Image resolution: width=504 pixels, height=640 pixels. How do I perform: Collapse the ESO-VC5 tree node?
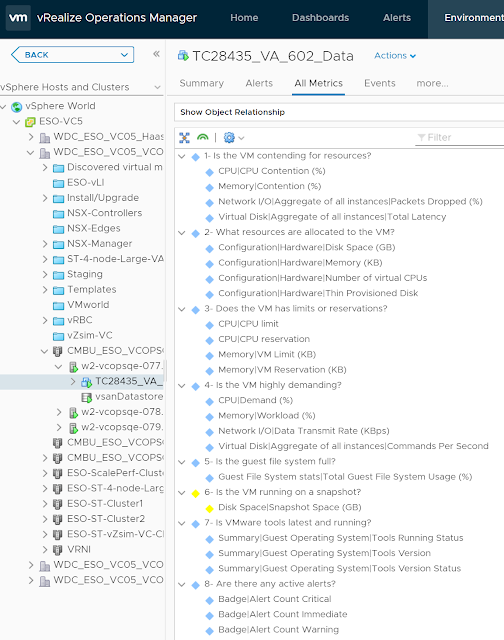tap(16, 122)
